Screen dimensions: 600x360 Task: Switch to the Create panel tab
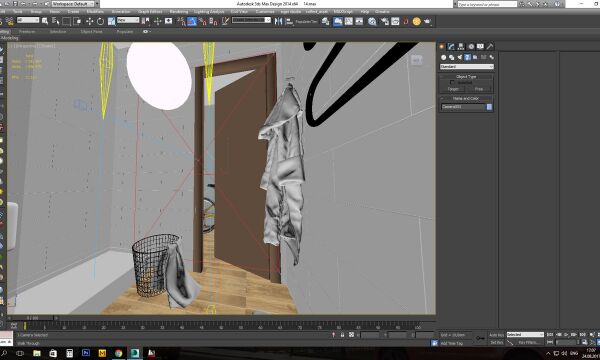(442, 46)
